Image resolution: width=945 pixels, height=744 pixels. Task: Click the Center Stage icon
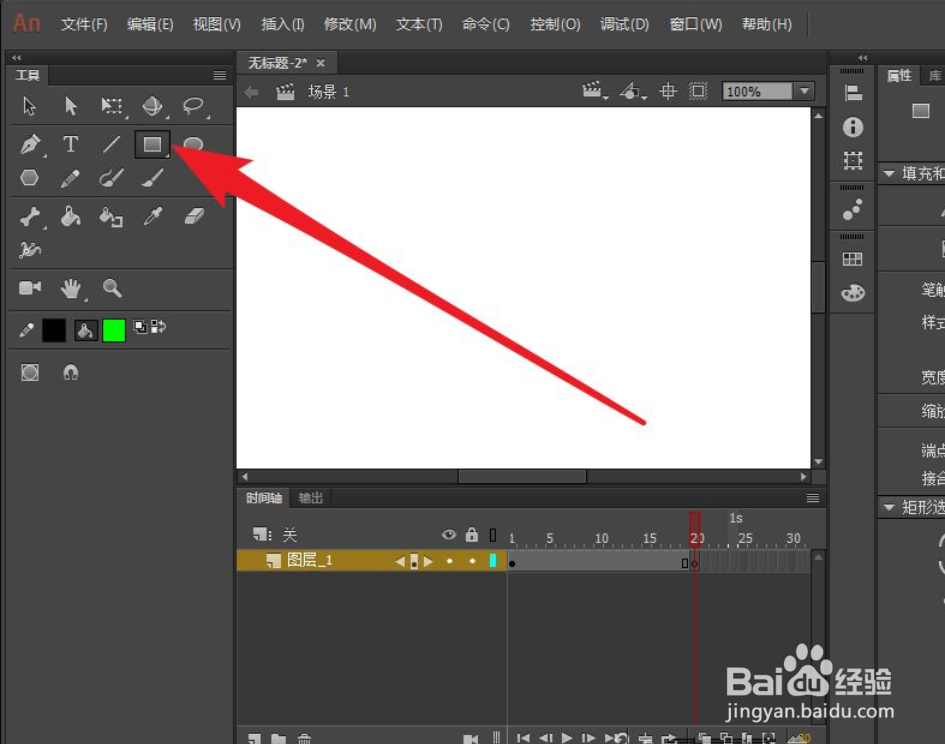(x=668, y=92)
